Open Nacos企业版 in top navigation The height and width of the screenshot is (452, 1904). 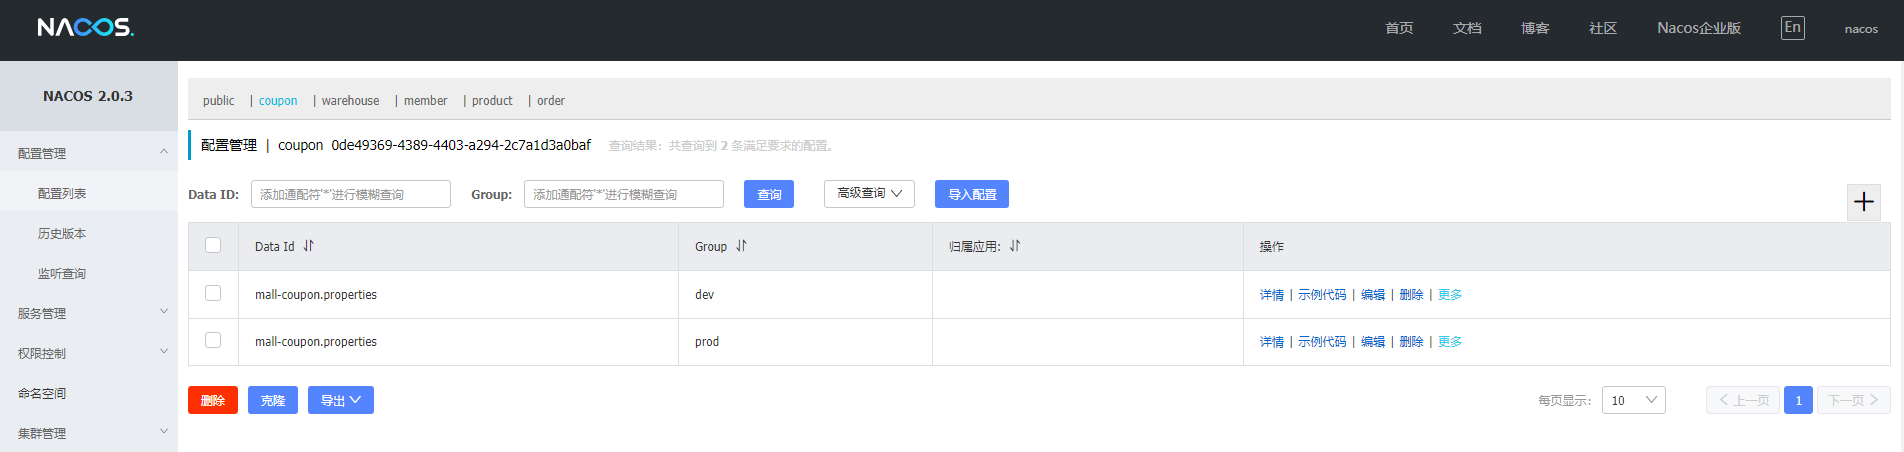pos(1699,28)
